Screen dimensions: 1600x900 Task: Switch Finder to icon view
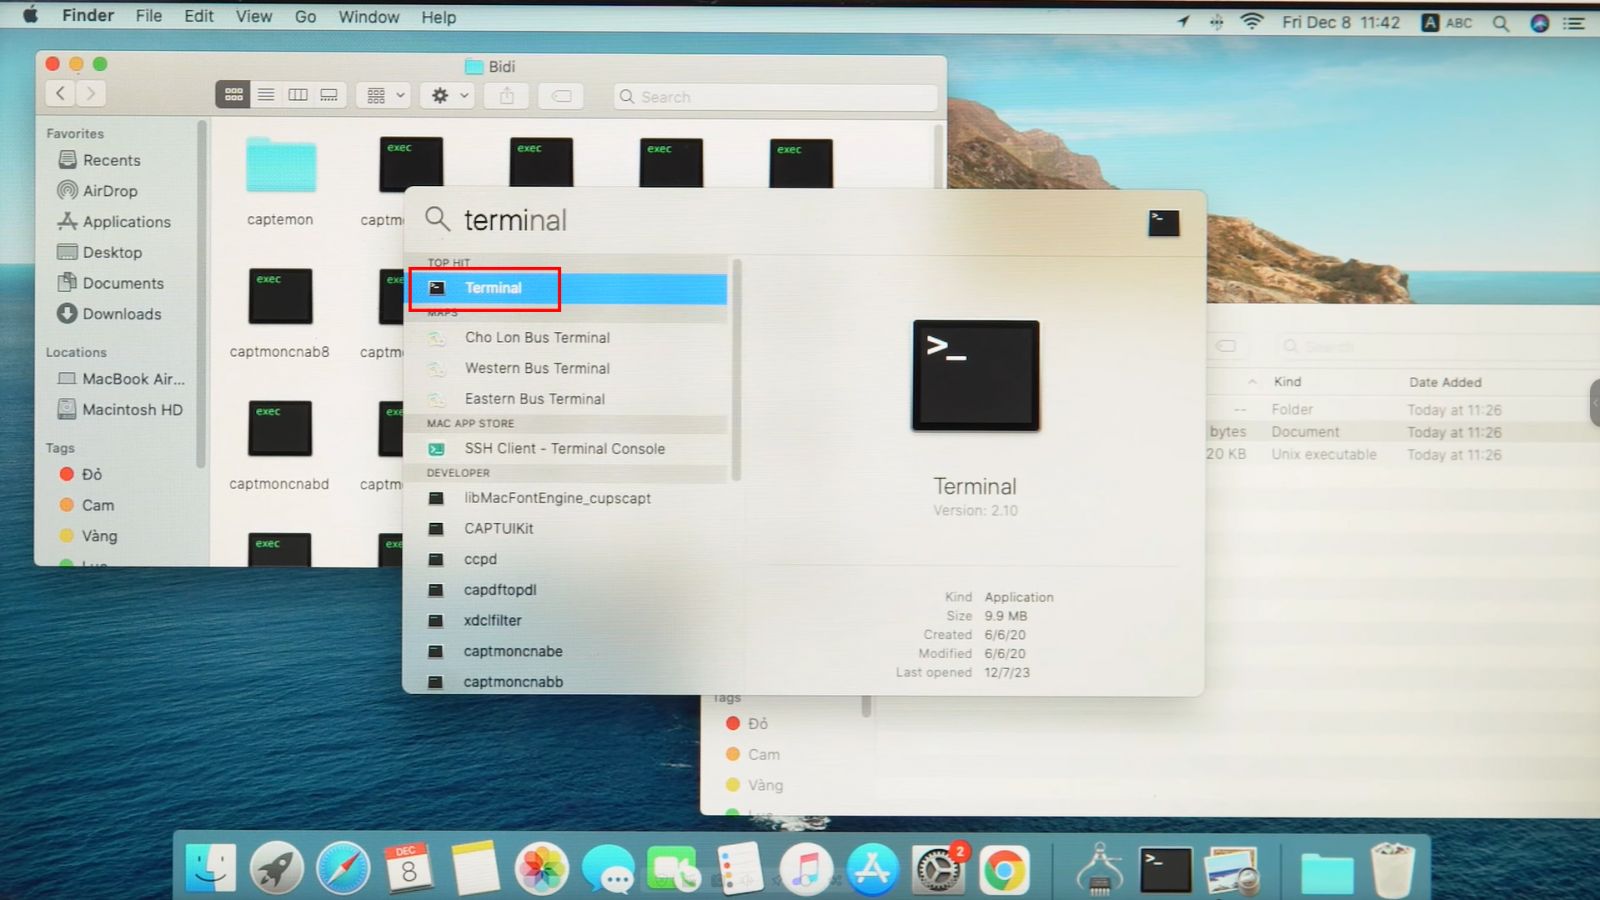(x=233, y=95)
